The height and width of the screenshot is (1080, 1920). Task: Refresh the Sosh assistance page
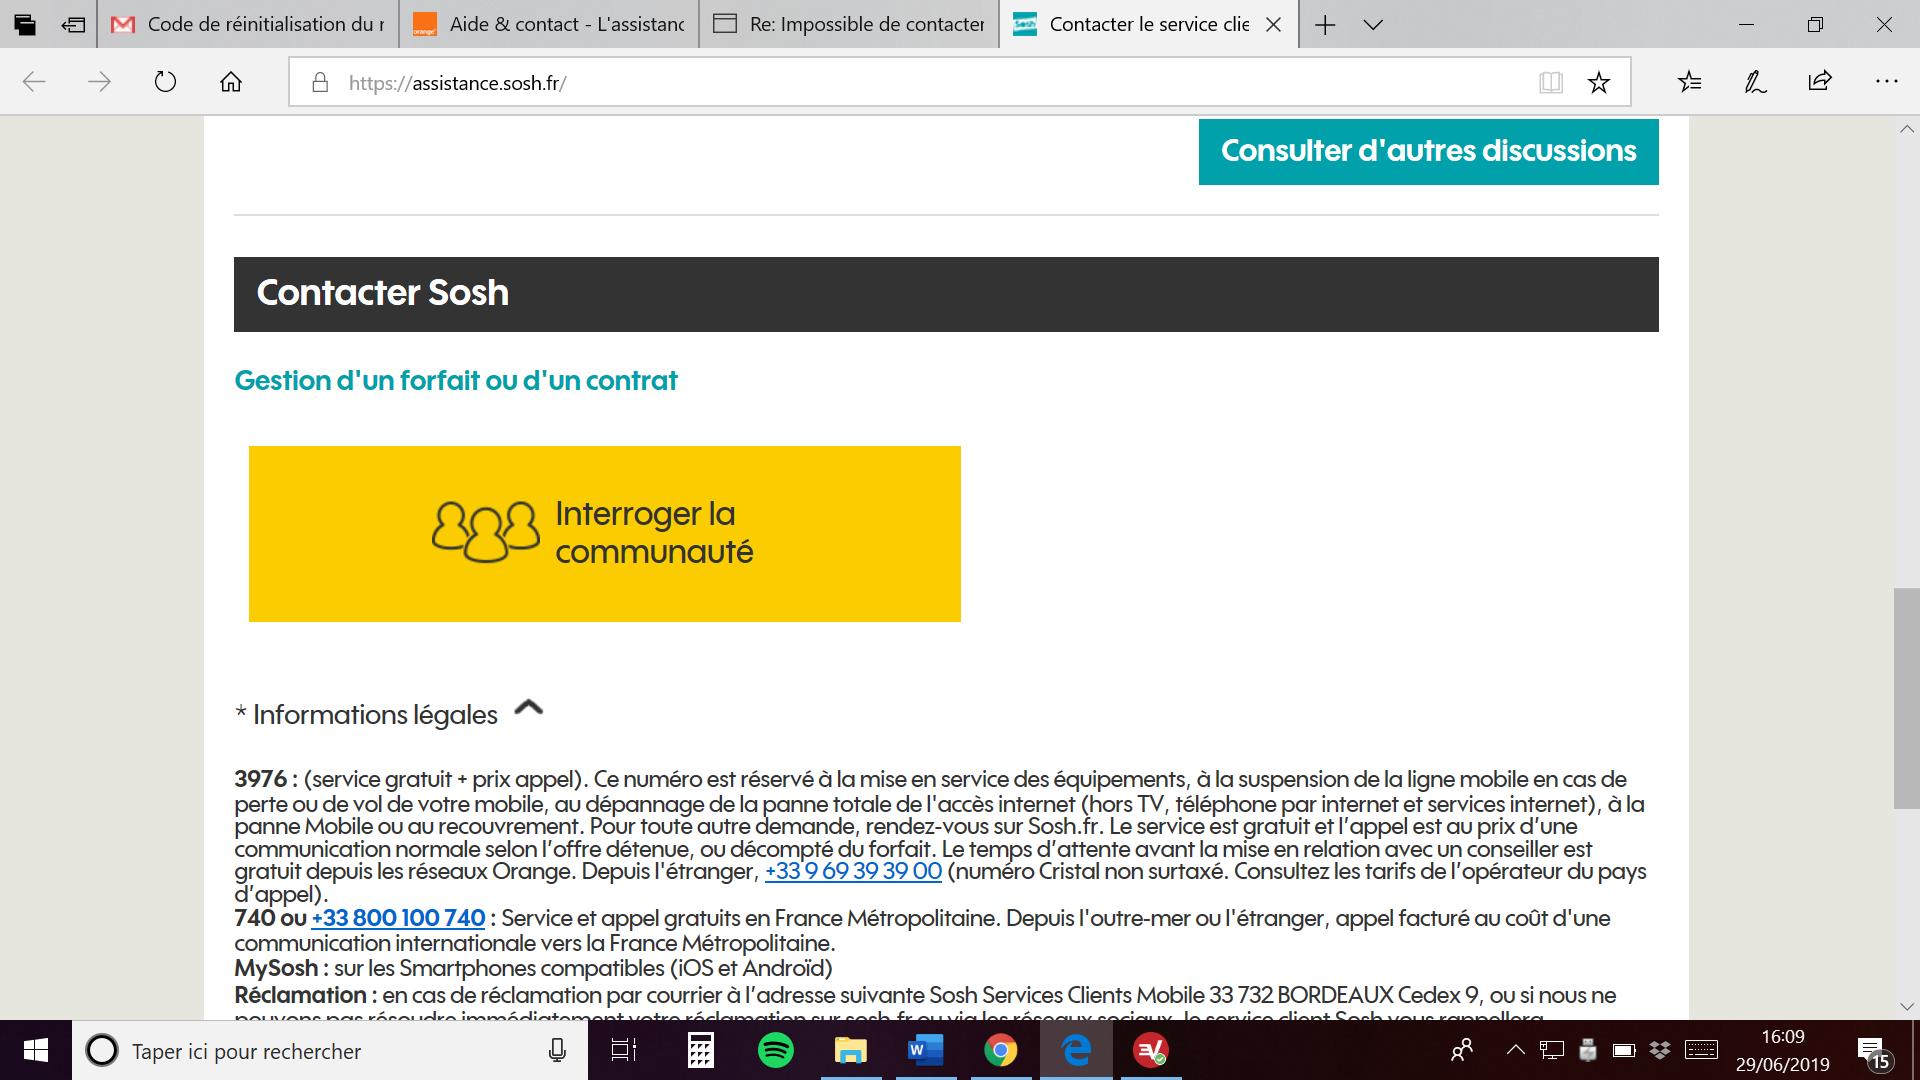[x=165, y=82]
